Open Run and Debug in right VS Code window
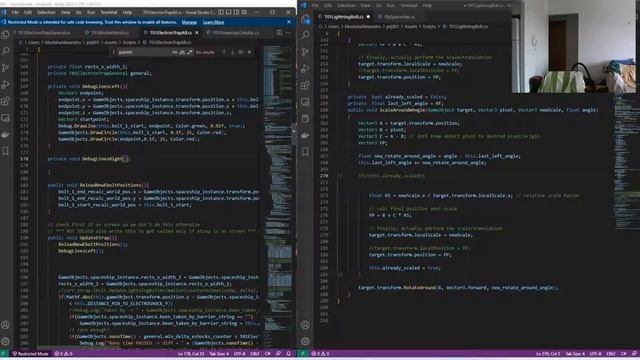 pos(305,68)
